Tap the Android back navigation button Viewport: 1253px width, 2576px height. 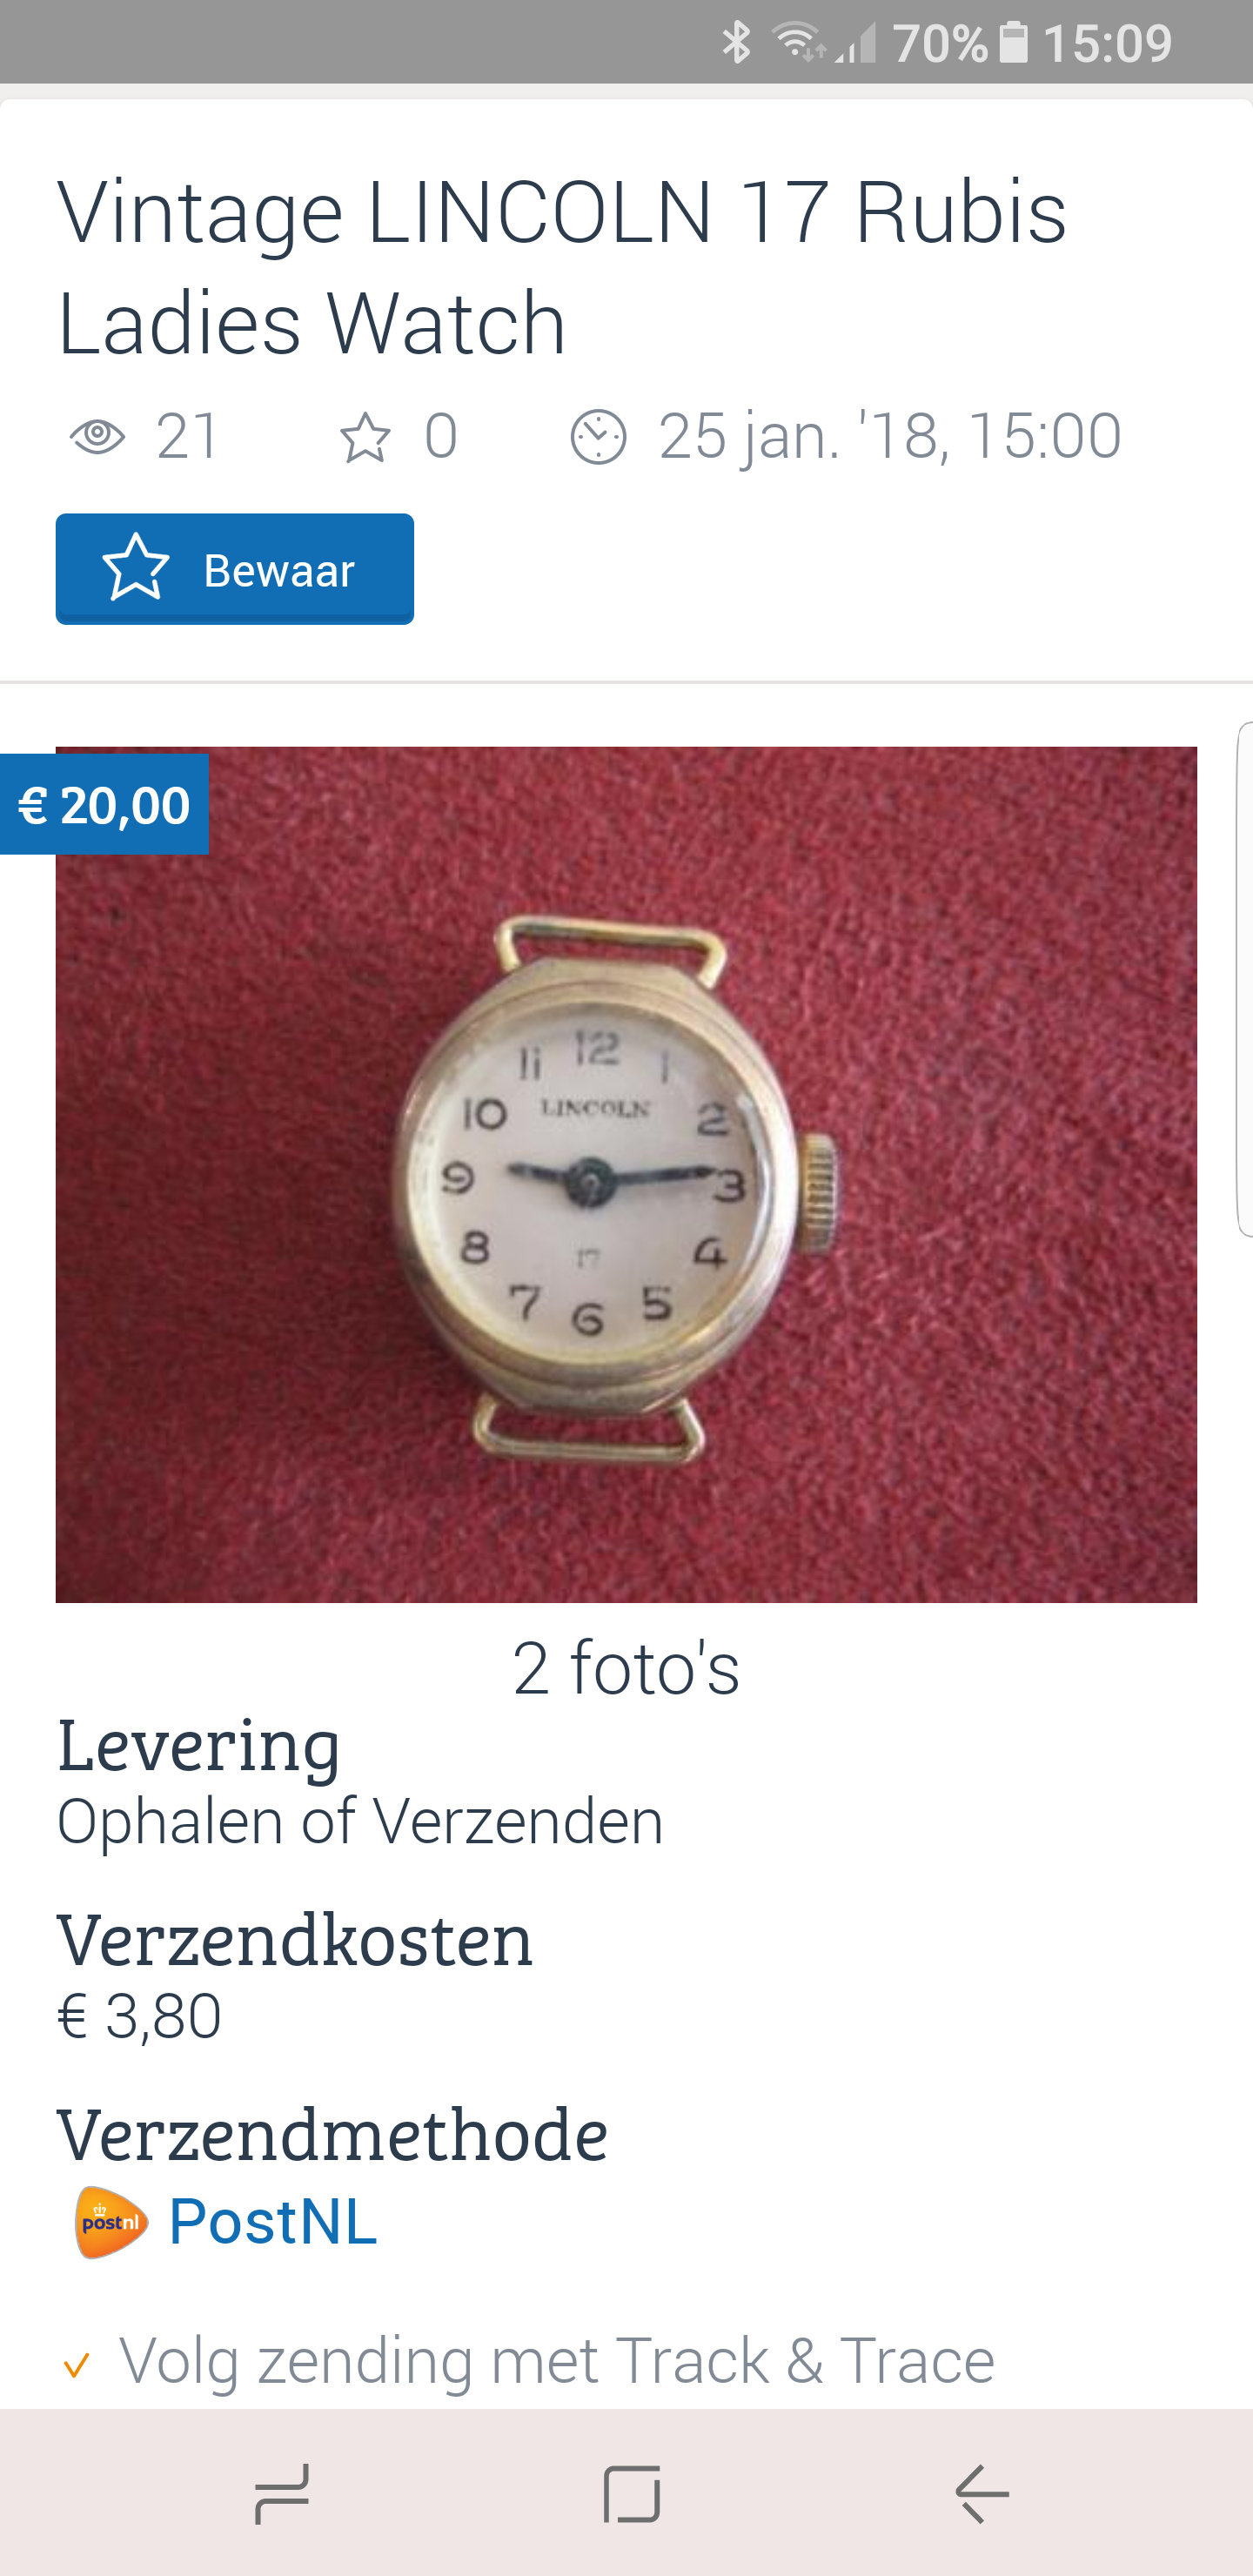981,2493
